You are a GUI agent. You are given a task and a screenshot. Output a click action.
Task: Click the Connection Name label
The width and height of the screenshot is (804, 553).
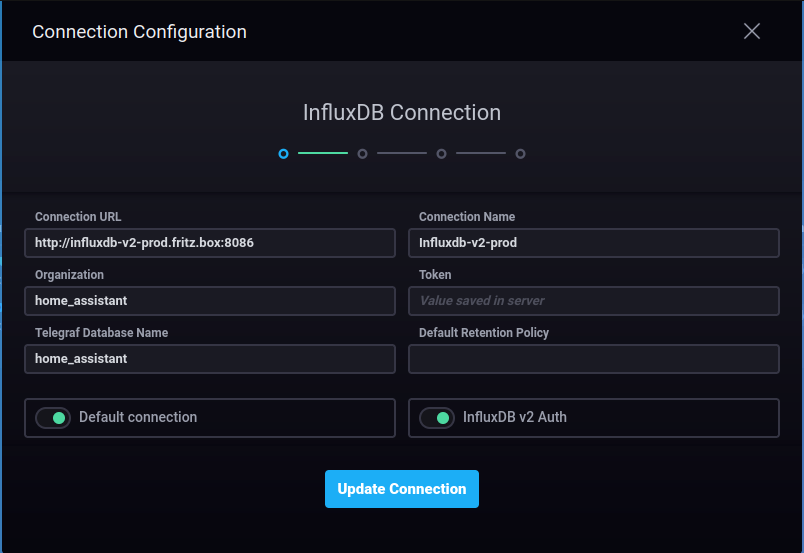tap(467, 216)
